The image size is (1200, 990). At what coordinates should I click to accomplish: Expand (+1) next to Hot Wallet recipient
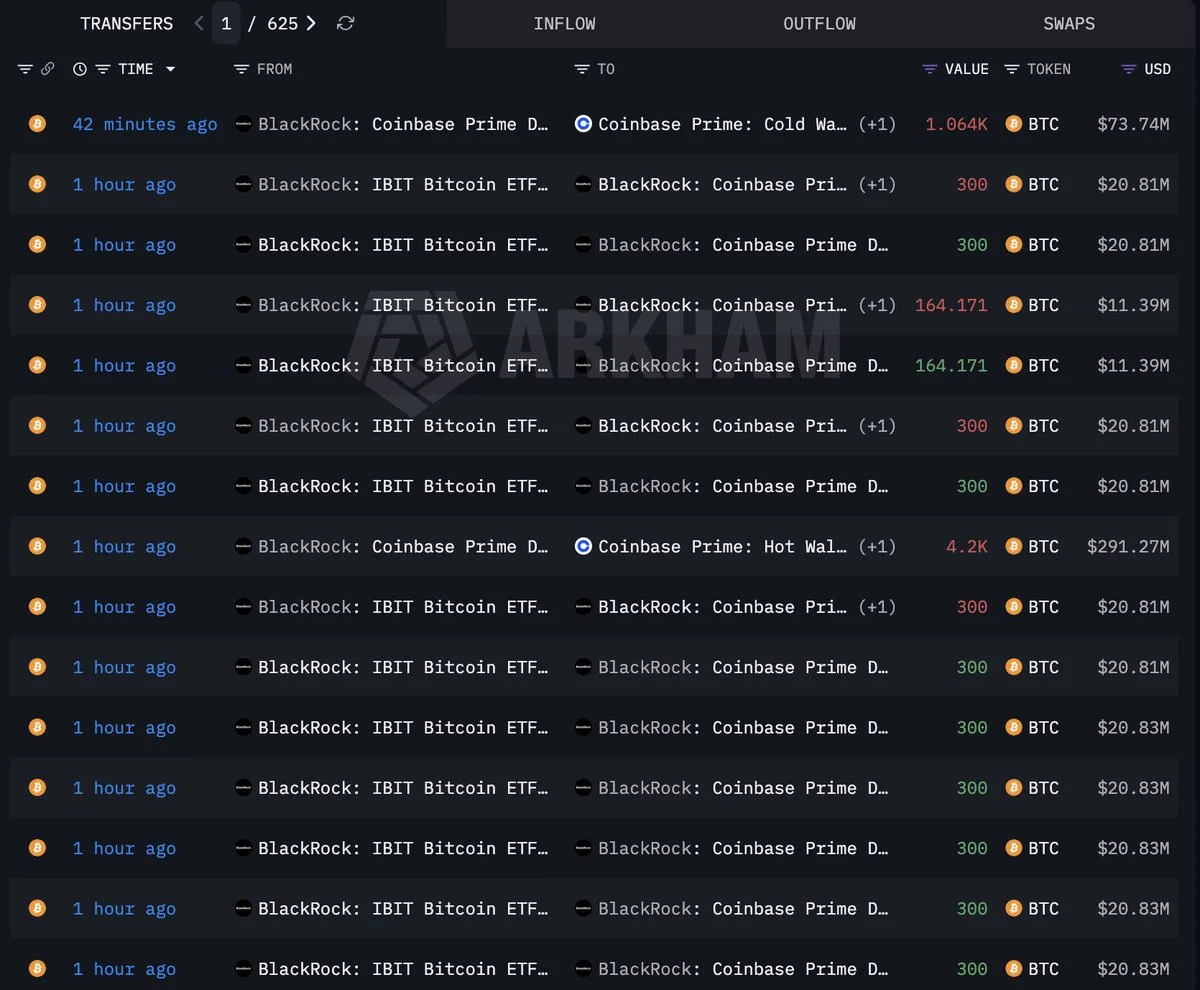pos(877,546)
